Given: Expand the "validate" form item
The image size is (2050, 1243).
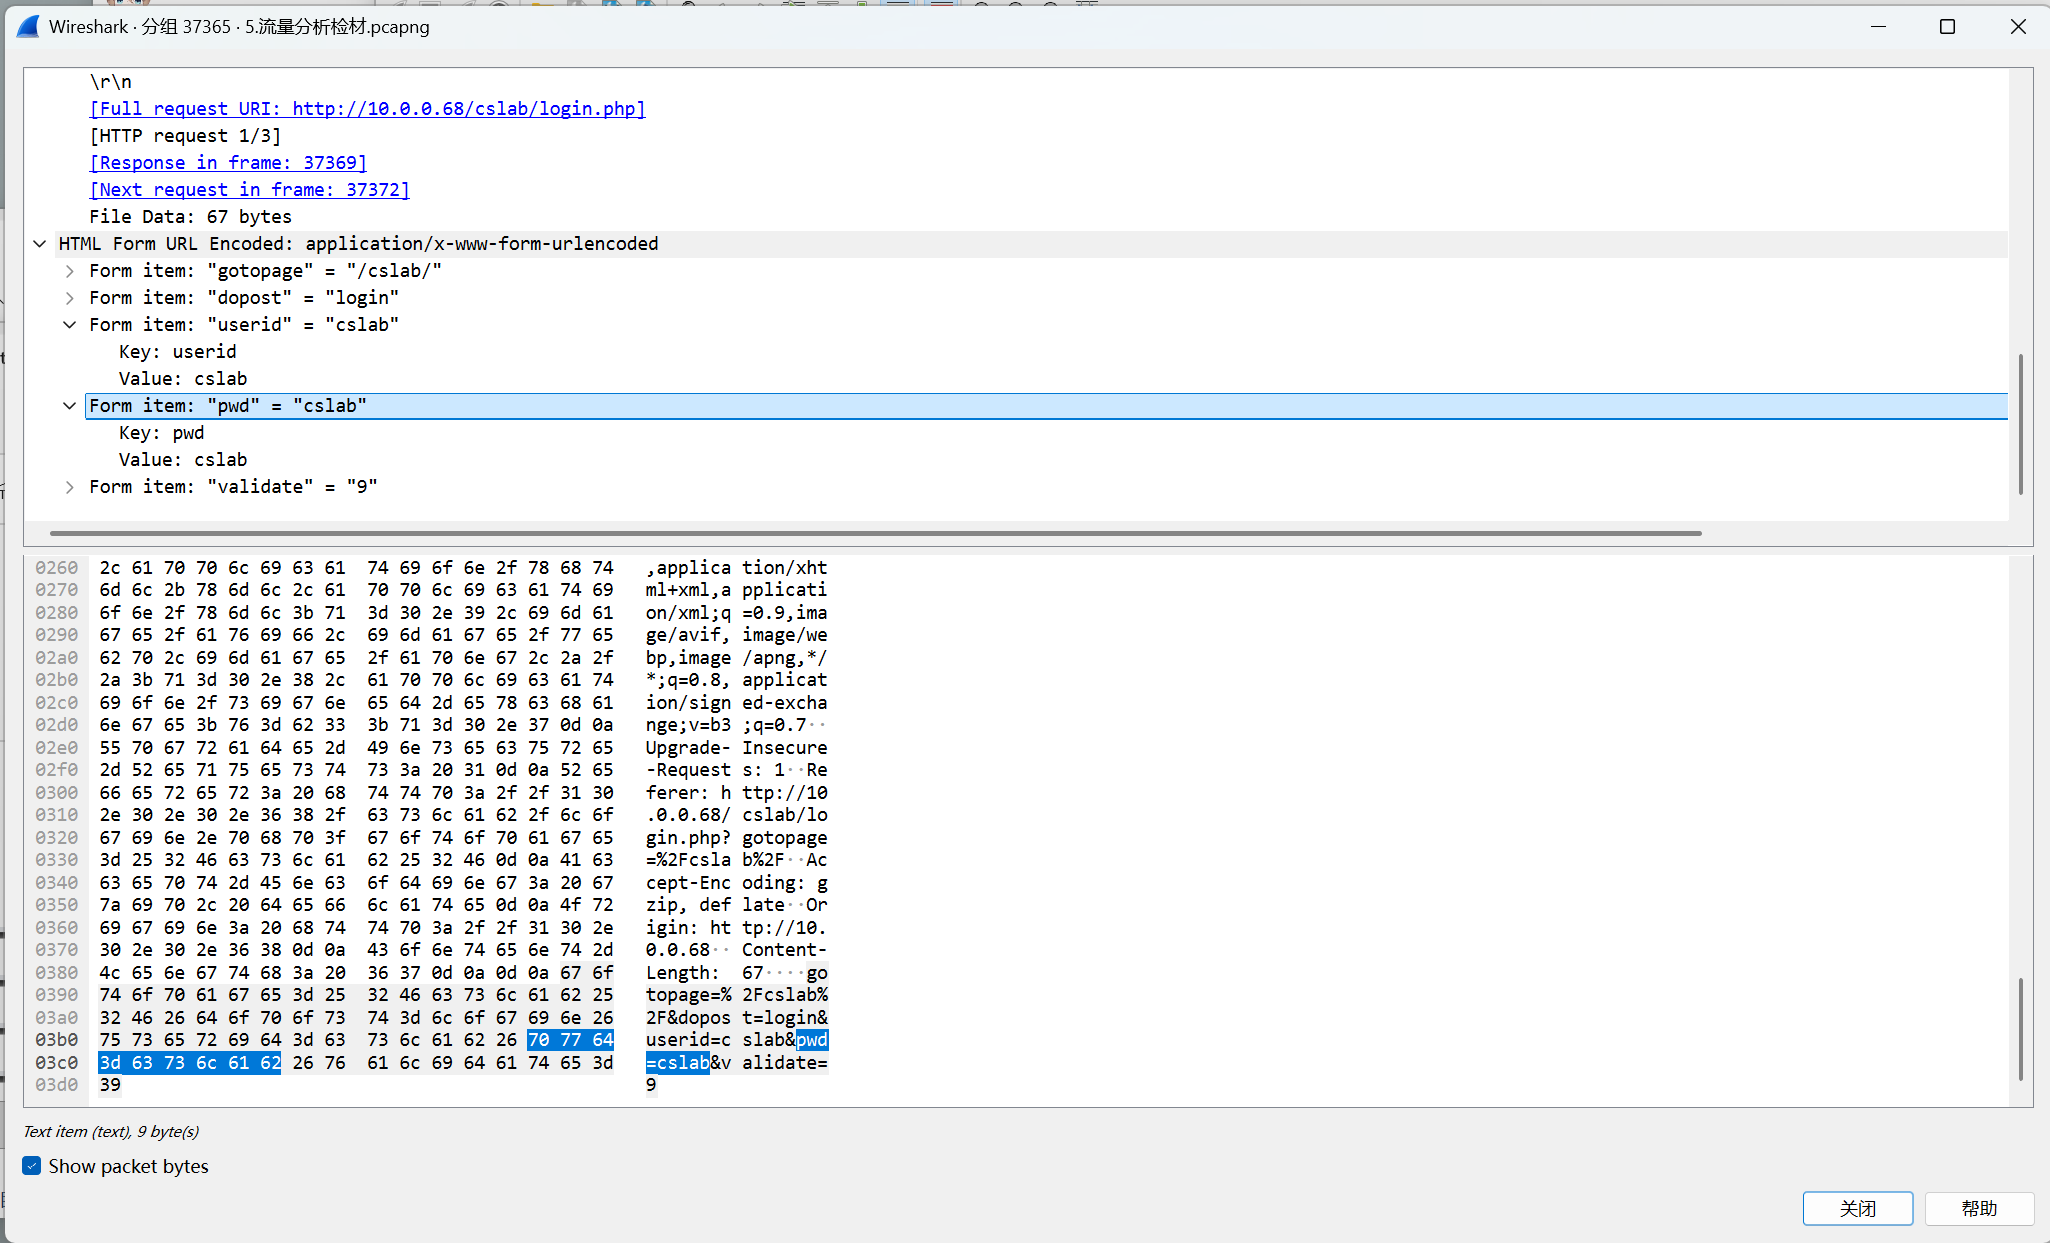Looking at the screenshot, I should [69, 487].
